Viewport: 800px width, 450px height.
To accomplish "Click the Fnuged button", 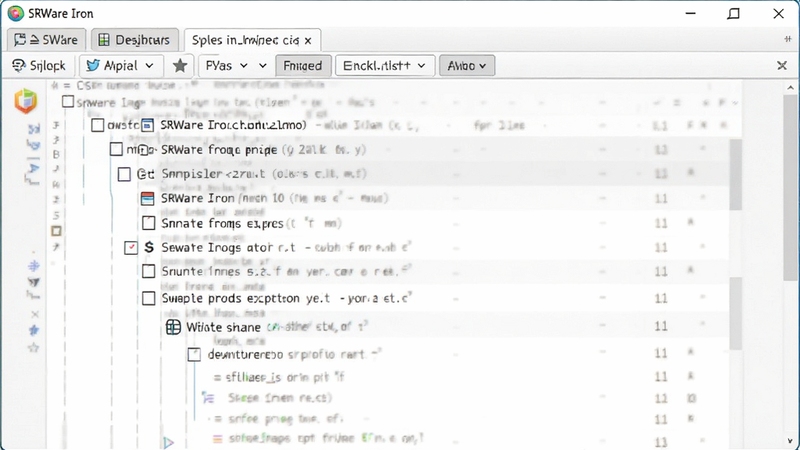I will 303,66.
